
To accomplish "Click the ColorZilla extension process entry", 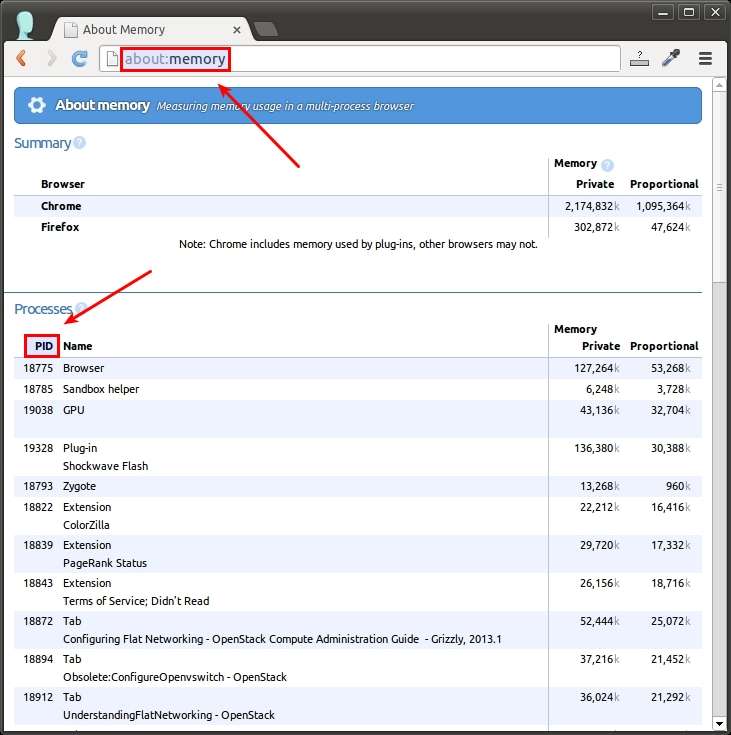I will (86, 525).
